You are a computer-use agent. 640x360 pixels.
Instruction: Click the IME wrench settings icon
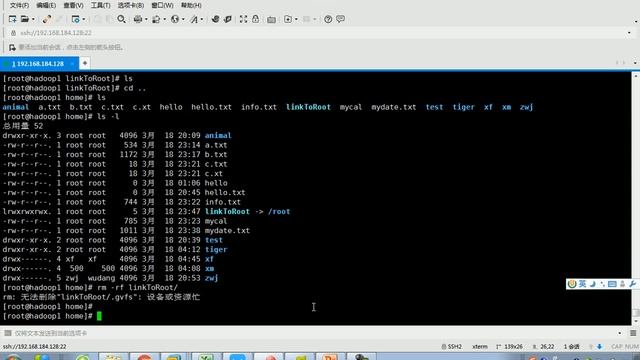632,284
